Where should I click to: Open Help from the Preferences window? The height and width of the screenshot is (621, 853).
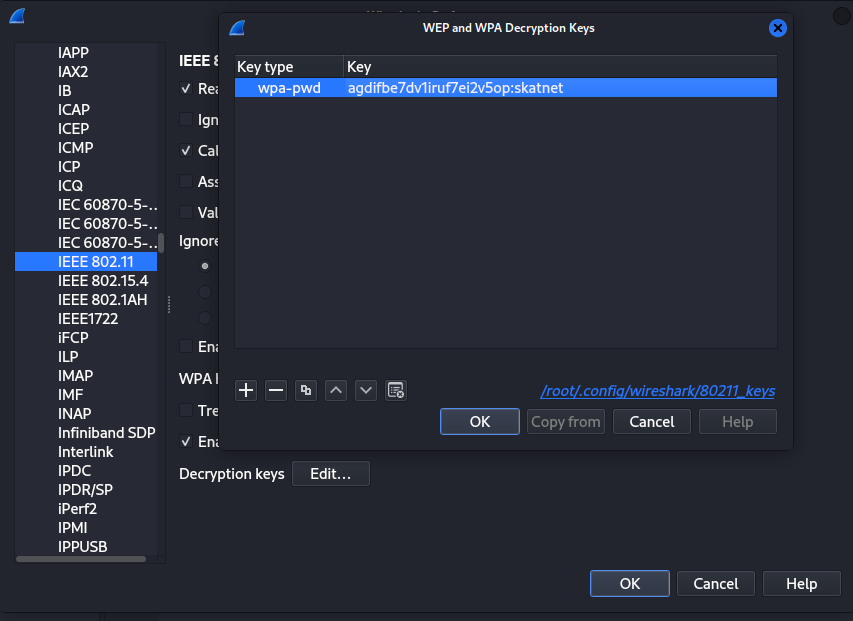(x=802, y=583)
